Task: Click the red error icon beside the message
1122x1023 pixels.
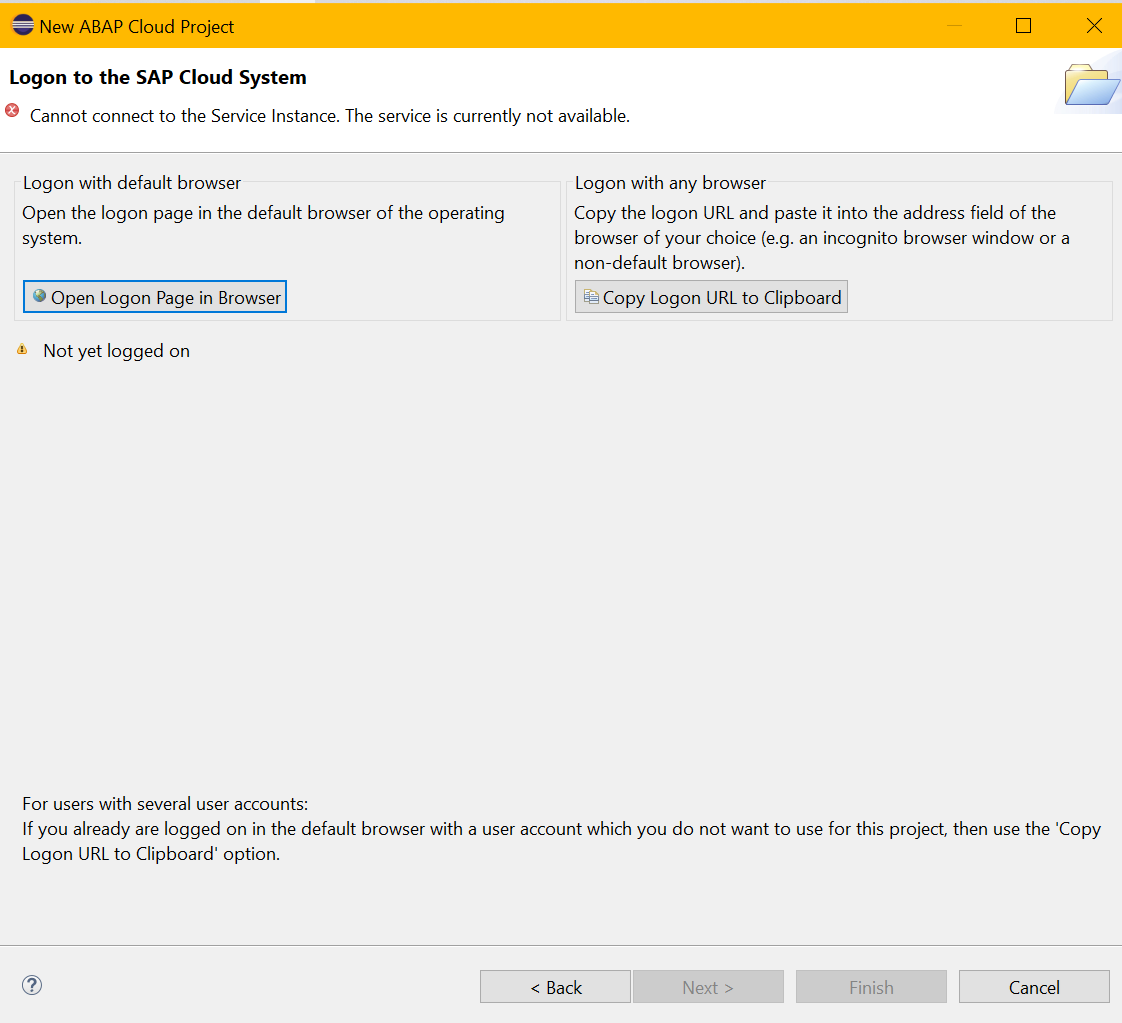Action: click(12, 111)
